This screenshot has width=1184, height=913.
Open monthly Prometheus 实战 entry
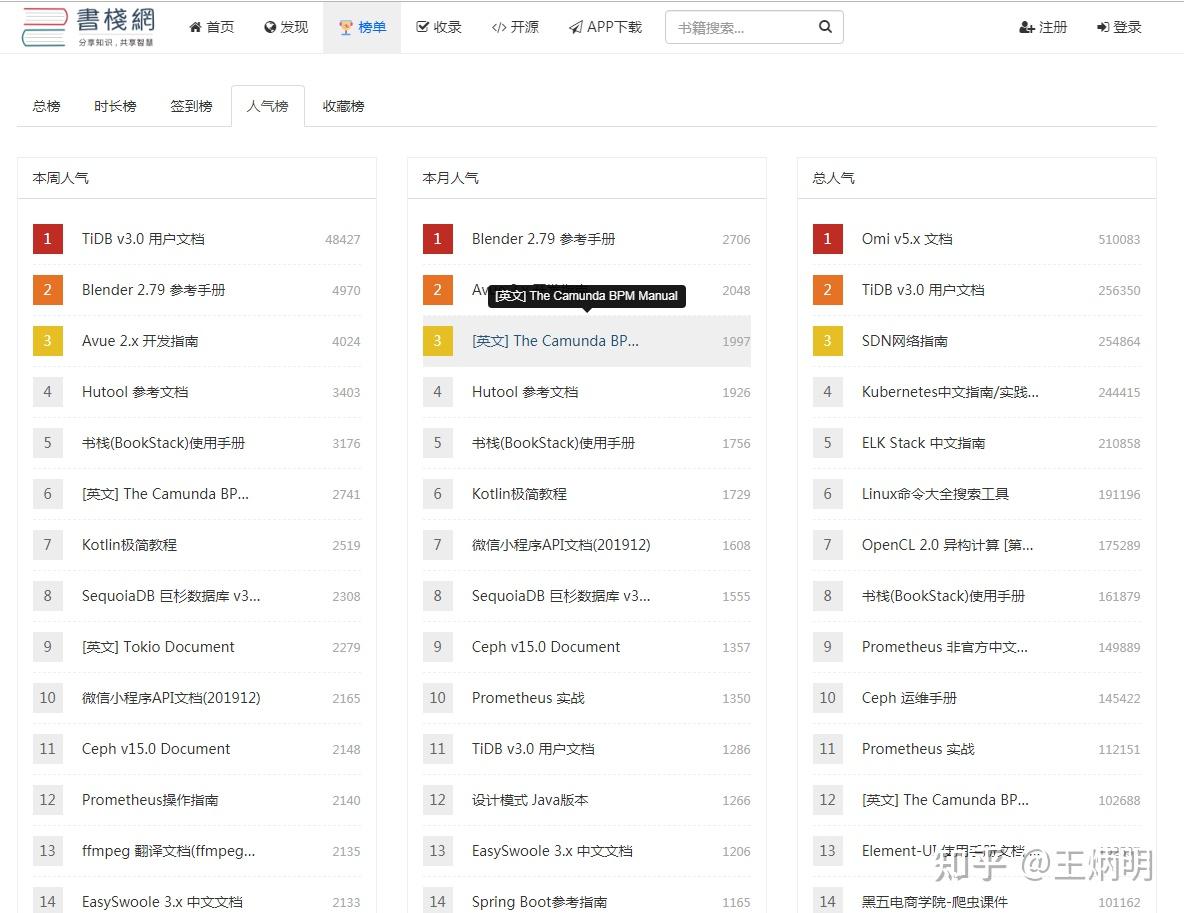(529, 698)
